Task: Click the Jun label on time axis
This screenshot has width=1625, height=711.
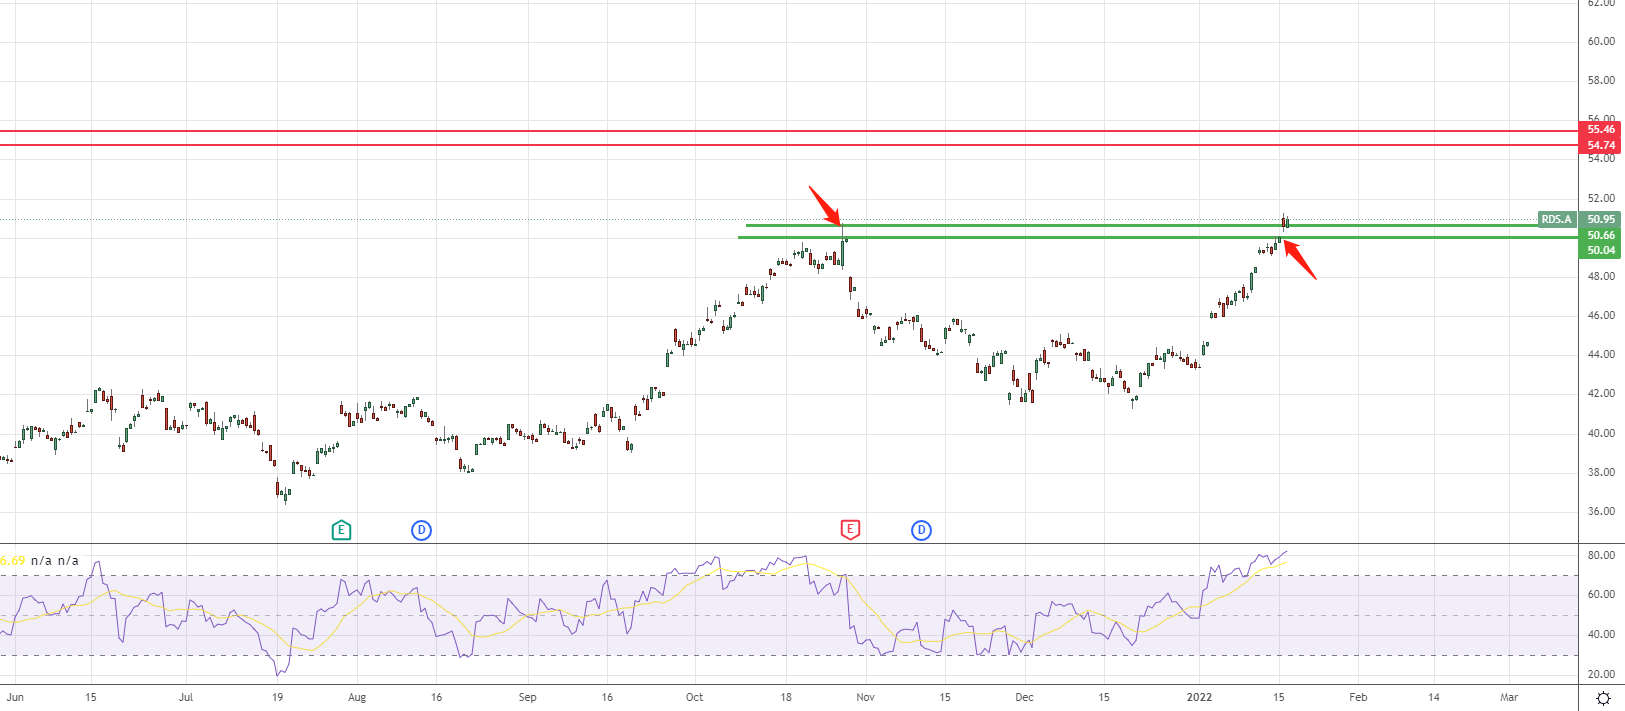Action: (x=14, y=697)
